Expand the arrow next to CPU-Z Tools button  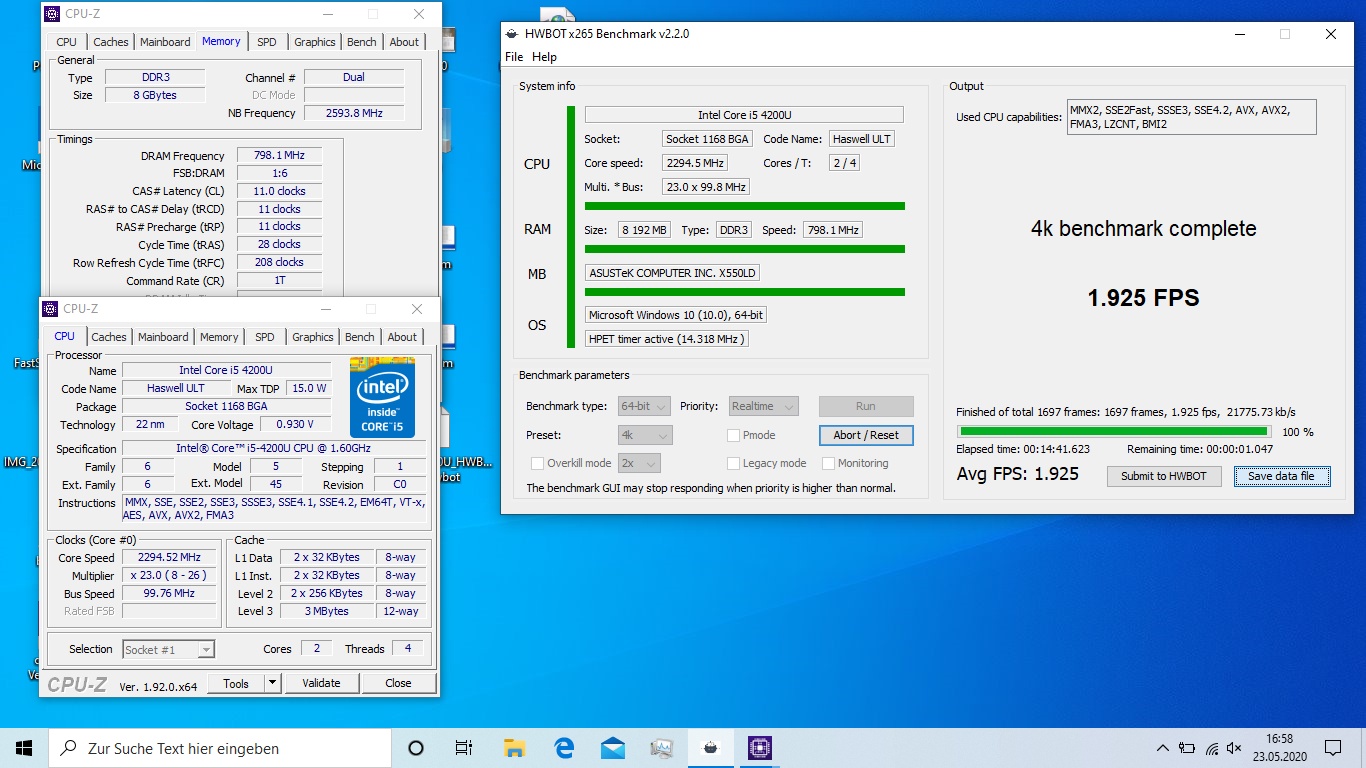pyautogui.click(x=272, y=683)
